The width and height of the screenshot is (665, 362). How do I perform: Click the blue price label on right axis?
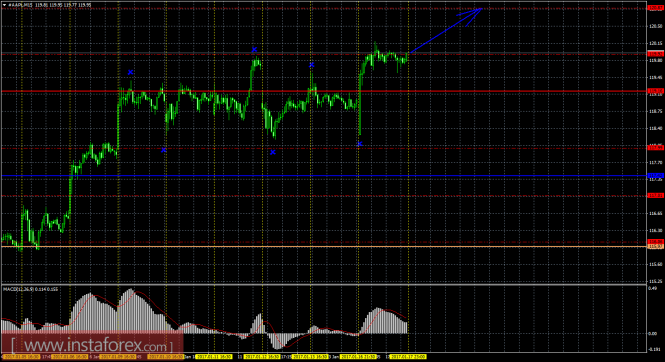656,175
